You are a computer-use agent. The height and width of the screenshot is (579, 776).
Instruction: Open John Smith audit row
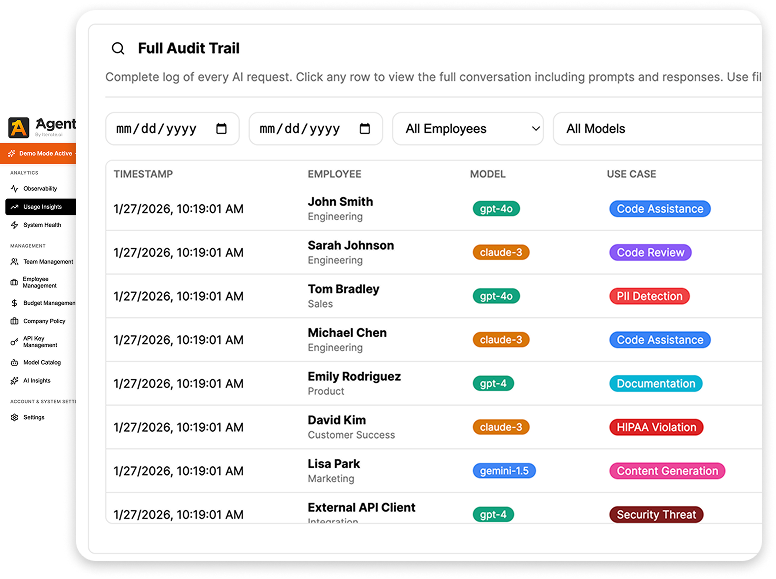(x=434, y=209)
